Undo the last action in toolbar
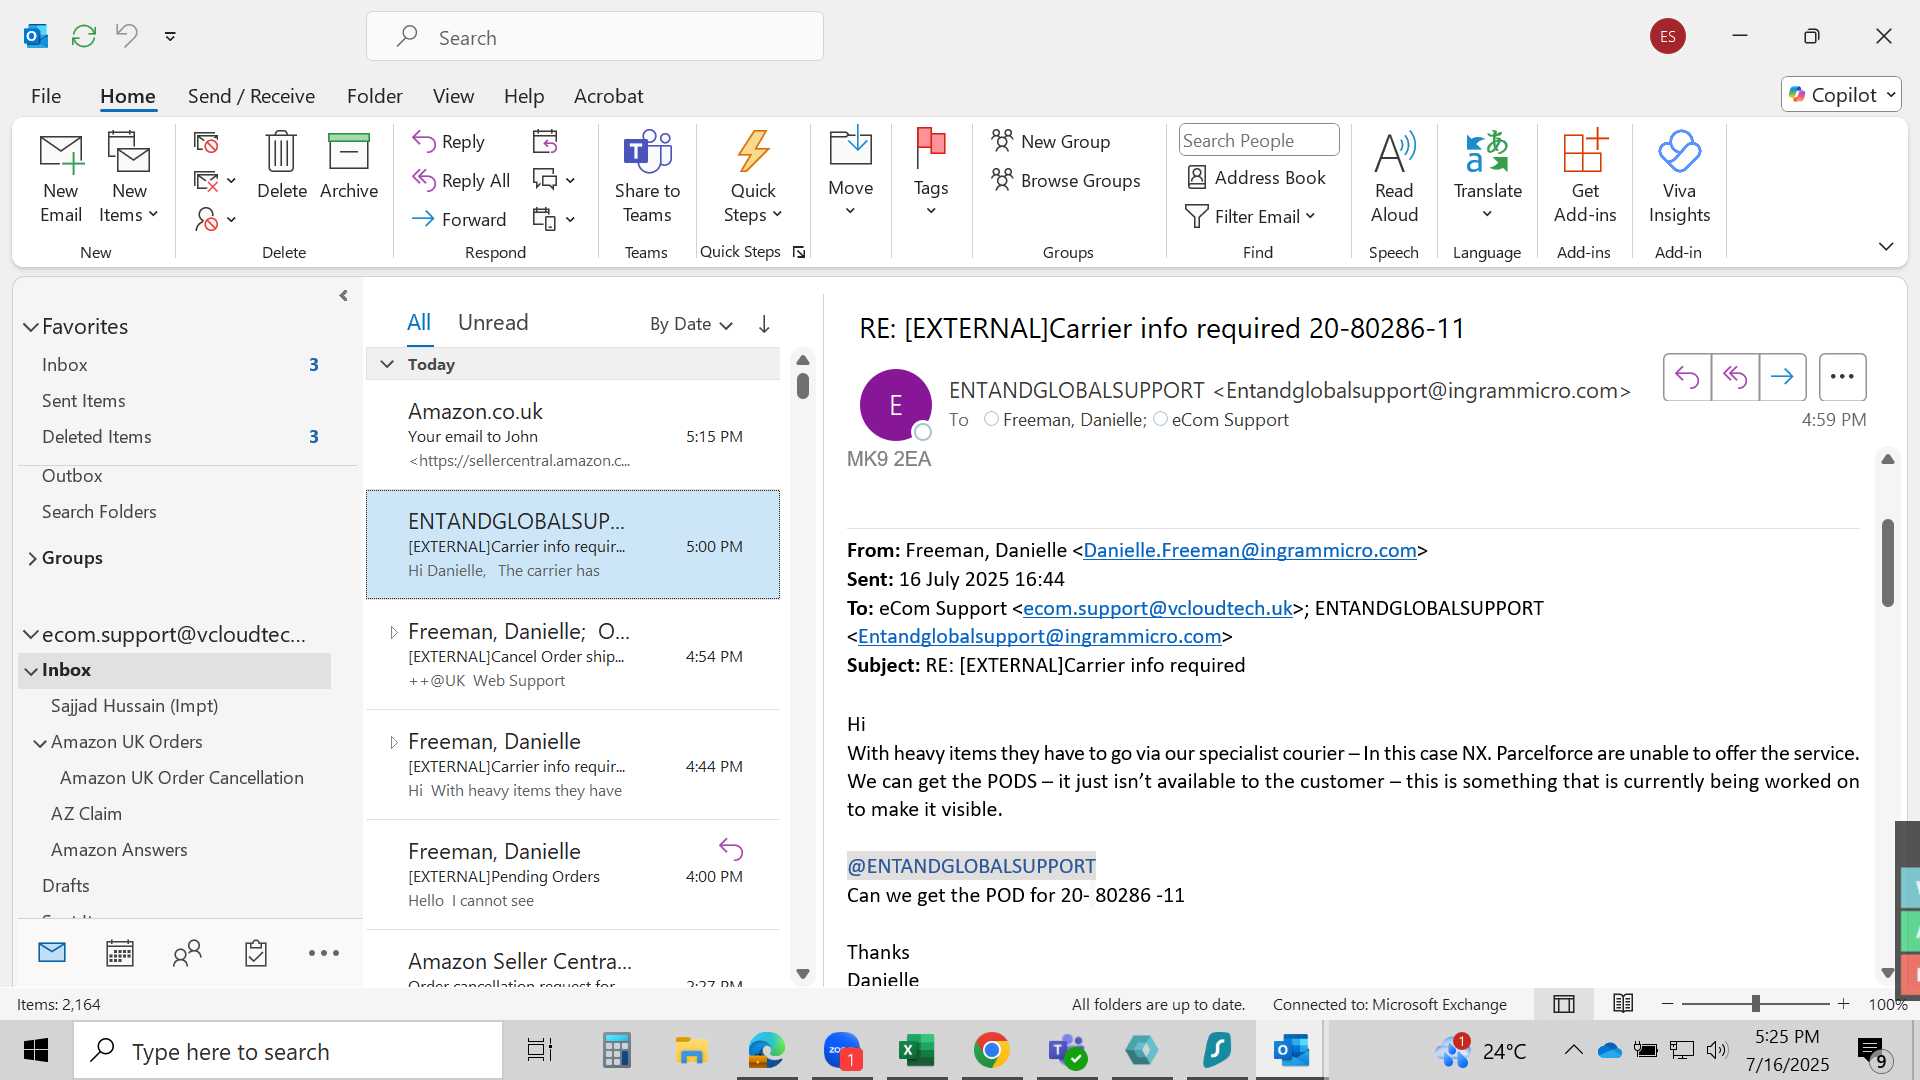The height and width of the screenshot is (1080, 1920). (127, 36)
